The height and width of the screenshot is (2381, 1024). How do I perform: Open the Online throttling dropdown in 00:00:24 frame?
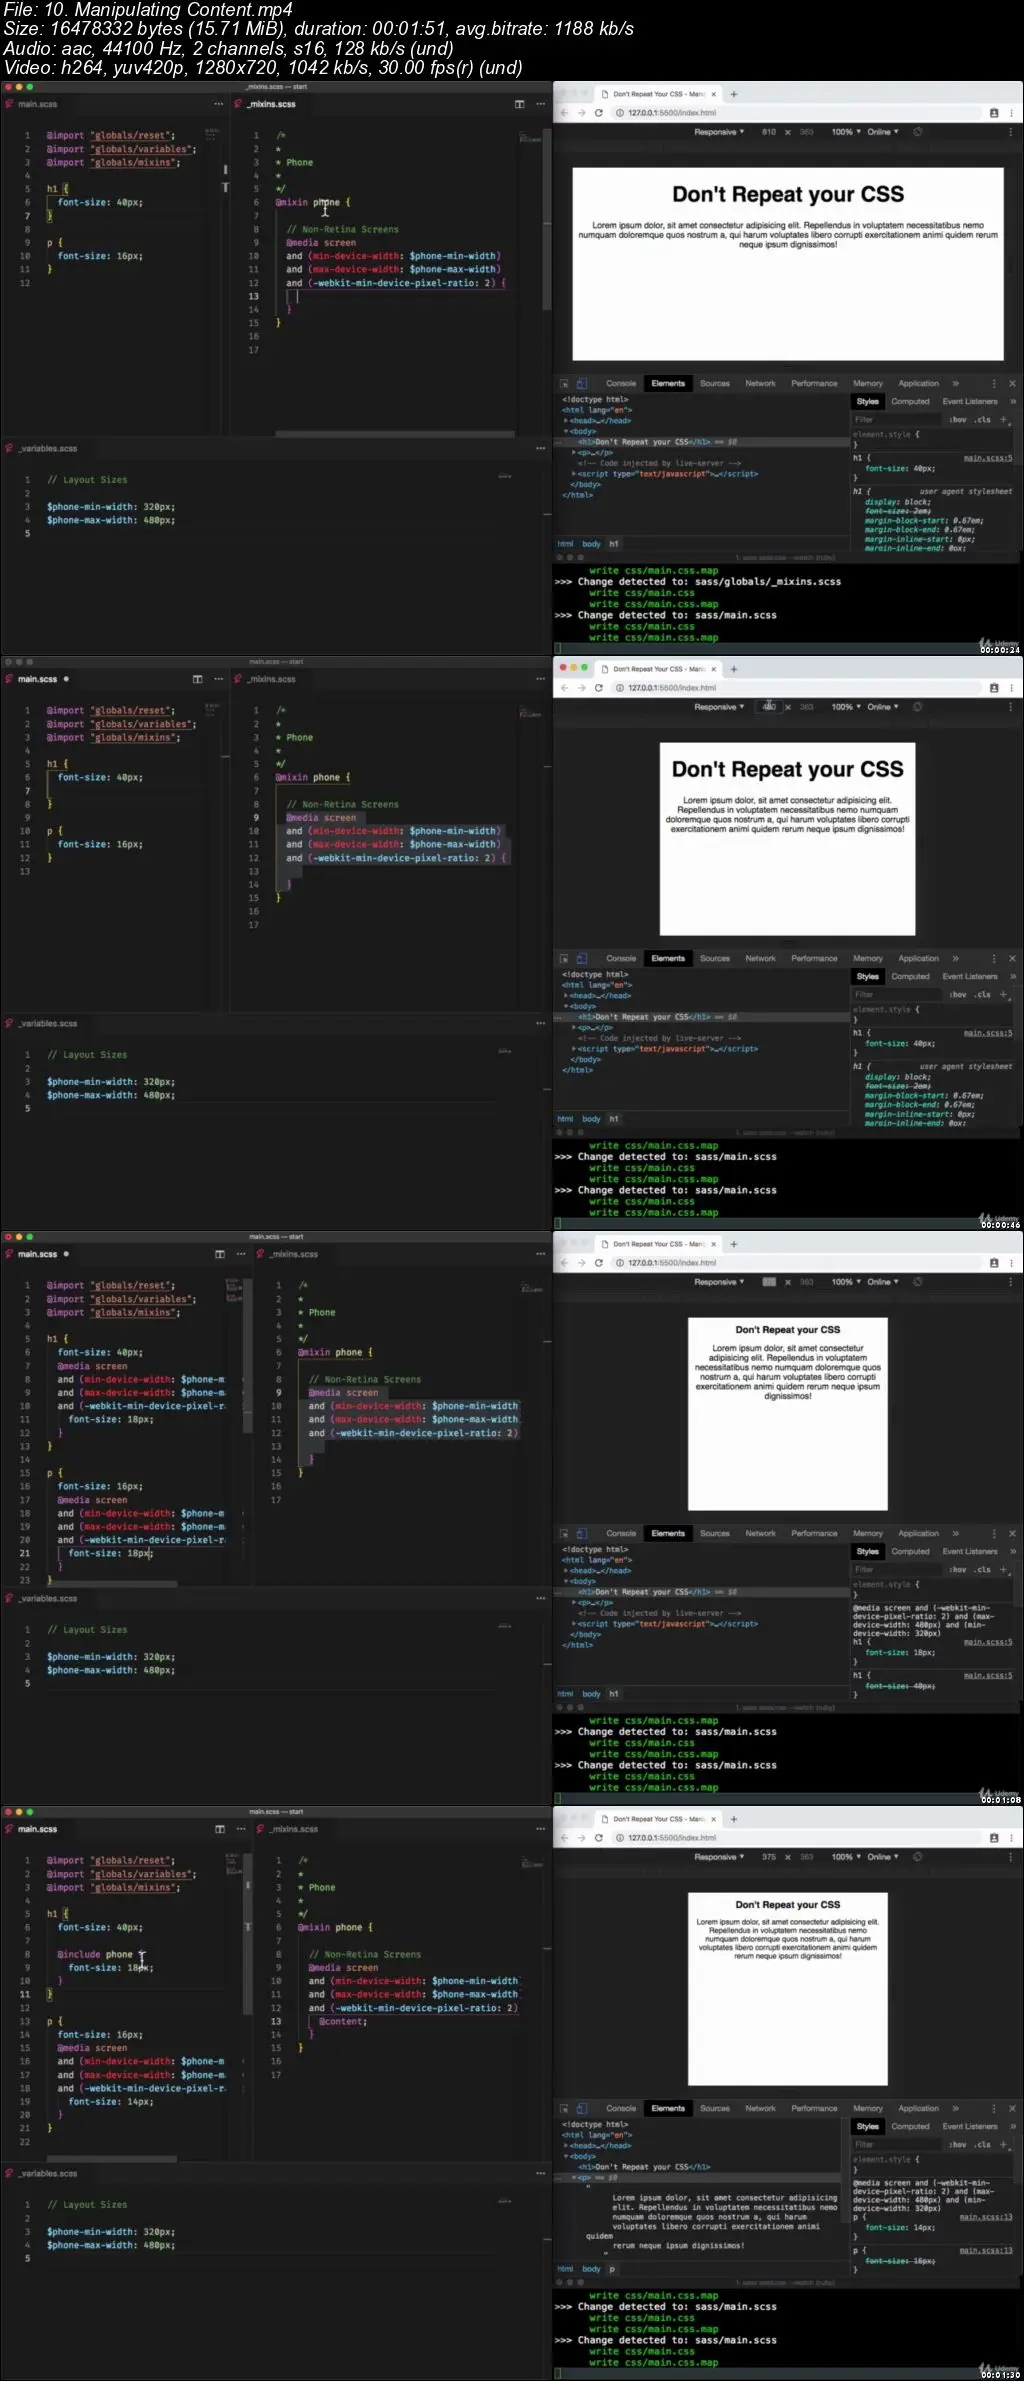883,132
